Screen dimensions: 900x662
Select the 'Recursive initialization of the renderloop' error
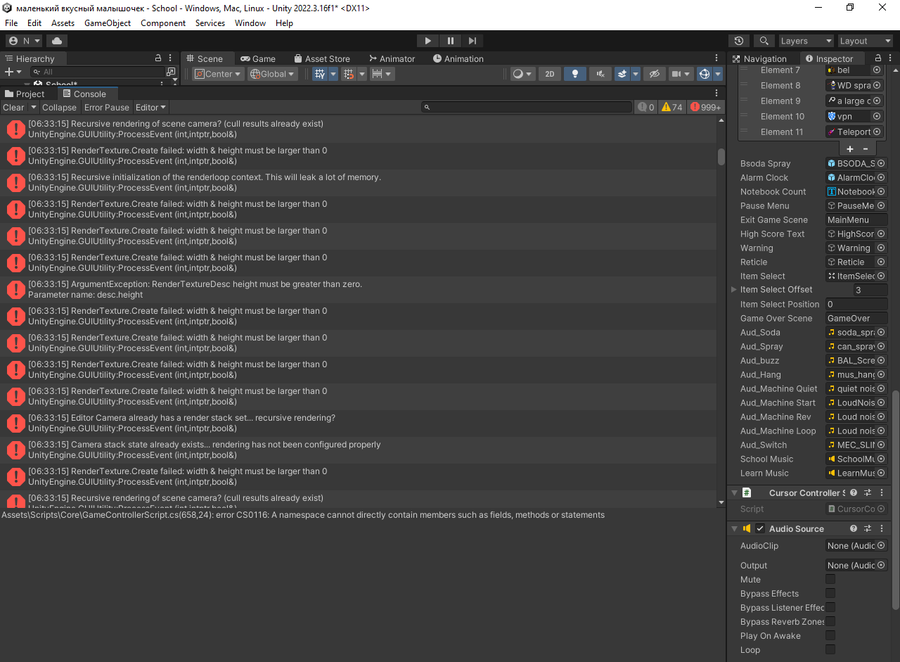click(358, 183)
